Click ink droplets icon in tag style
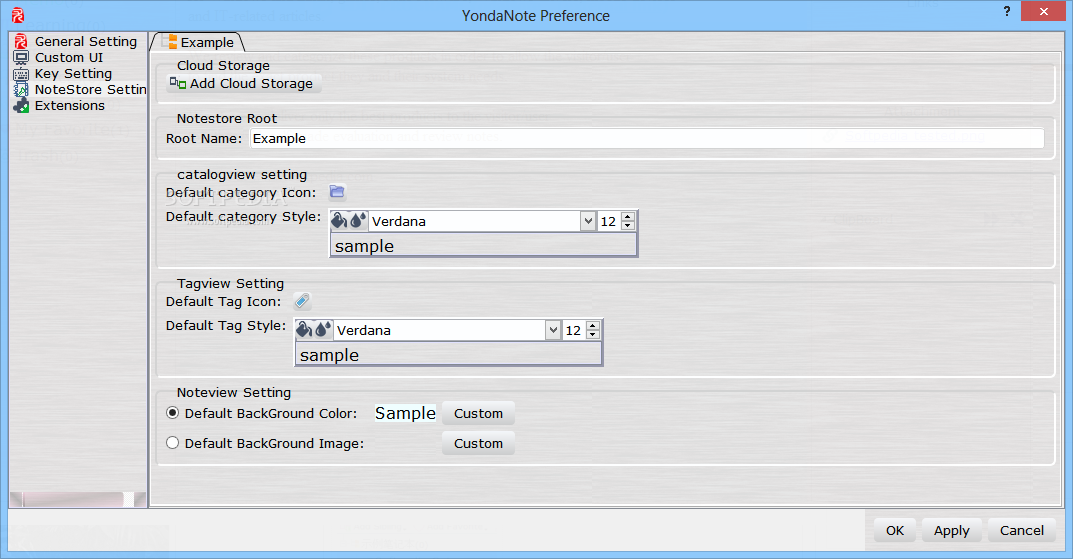 pyautogui.click(x=324, y=330)
